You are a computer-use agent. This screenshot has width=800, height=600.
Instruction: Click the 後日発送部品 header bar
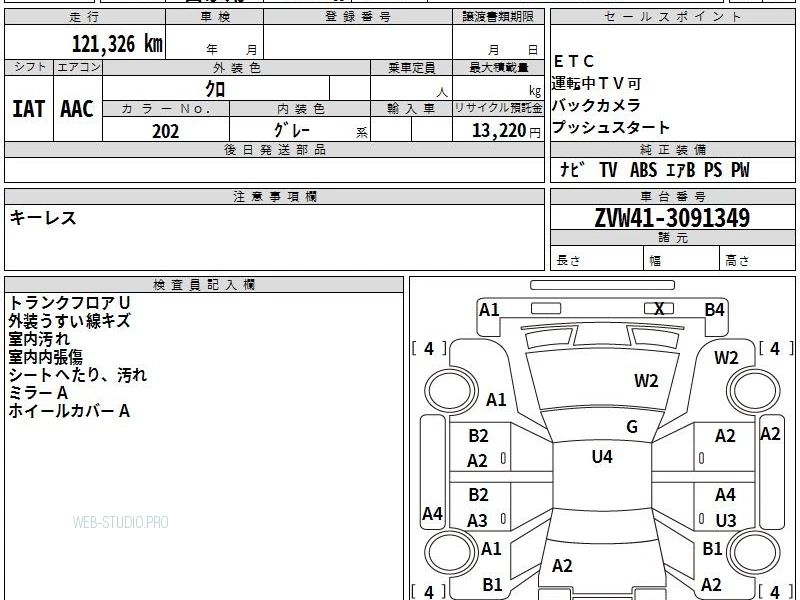[x=274, y=150]
